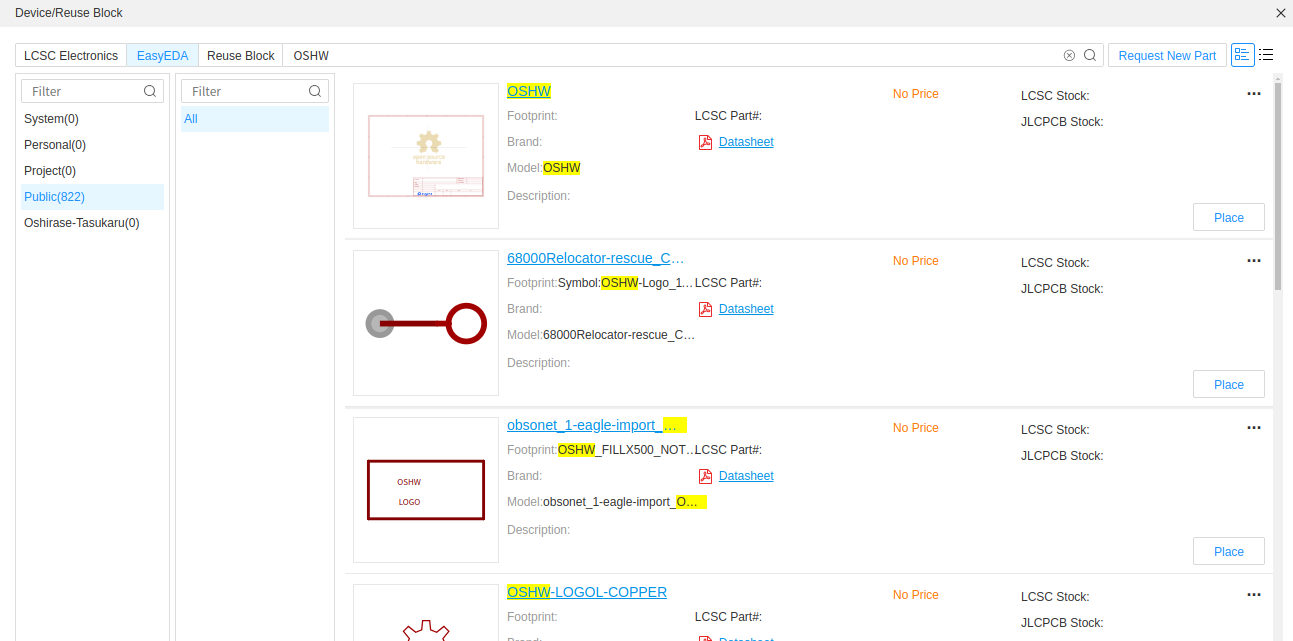Click the OSHW frame thumbnail
The width and height of the screenshot is (1293, 641).
(x=426, y=156)
